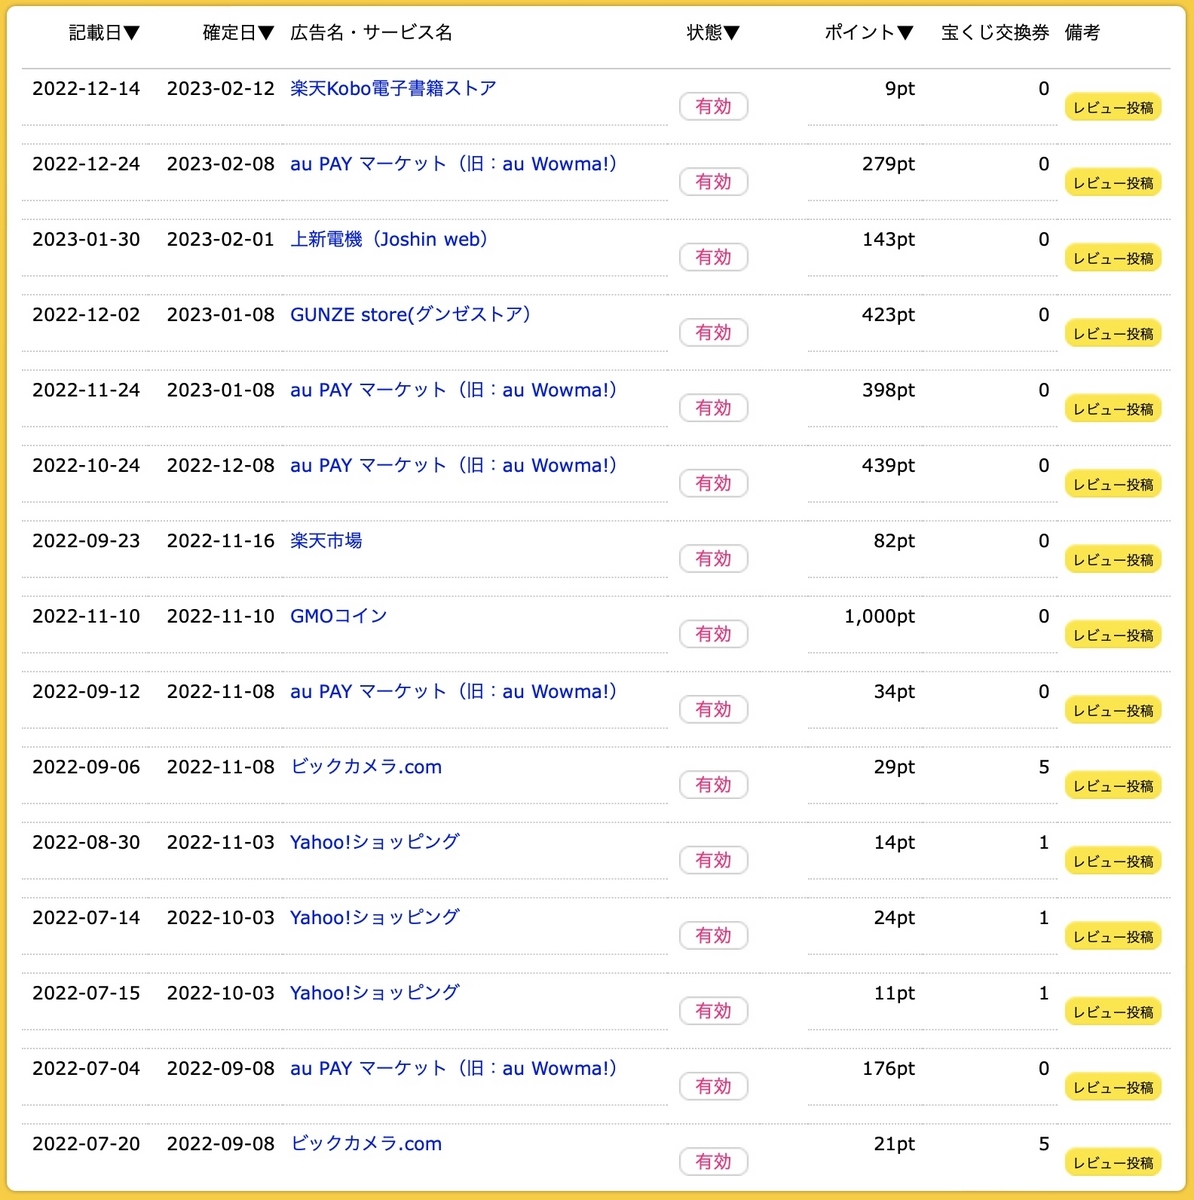Select 記載日 date 2022-11-10
The image size is (1194, 1200).
pyautogui.click(x=86, y=616)
